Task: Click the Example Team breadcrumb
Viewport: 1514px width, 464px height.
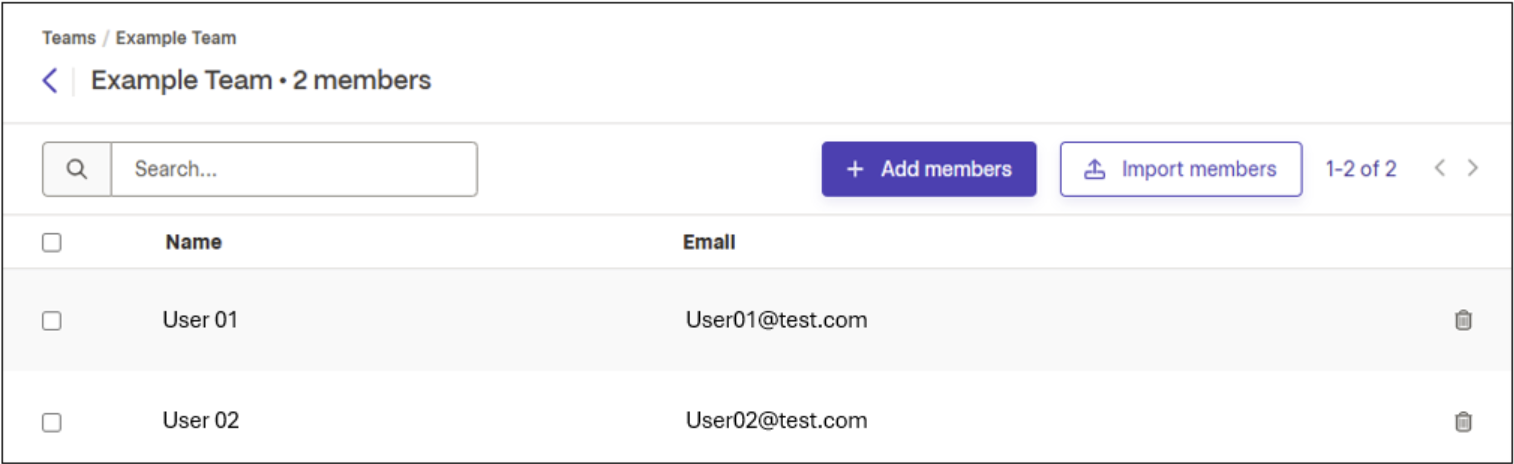Action: (x=176, y=38)
